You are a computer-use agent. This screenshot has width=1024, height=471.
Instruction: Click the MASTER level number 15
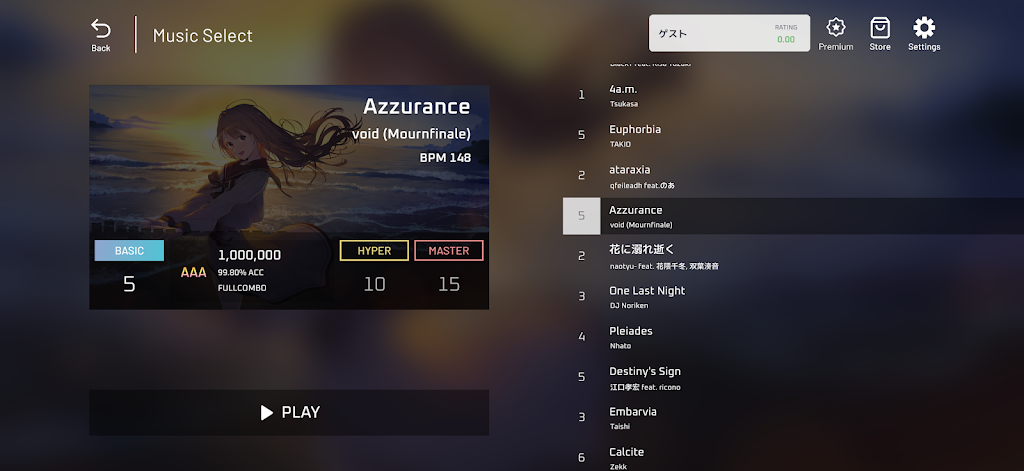pyautogui.click(x=449, y=284)
